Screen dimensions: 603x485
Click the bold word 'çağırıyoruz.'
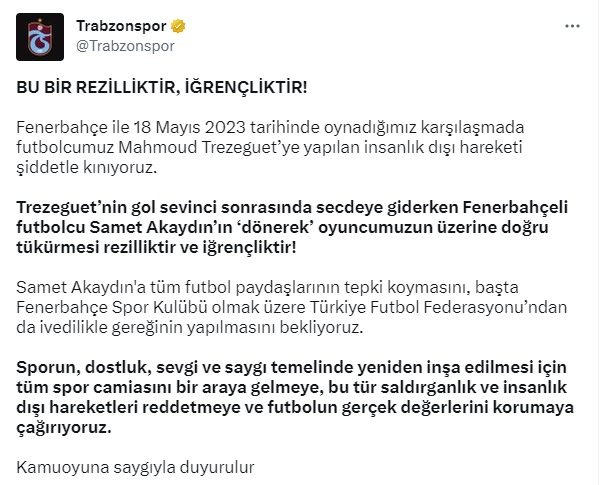click(x=64, y=427)
